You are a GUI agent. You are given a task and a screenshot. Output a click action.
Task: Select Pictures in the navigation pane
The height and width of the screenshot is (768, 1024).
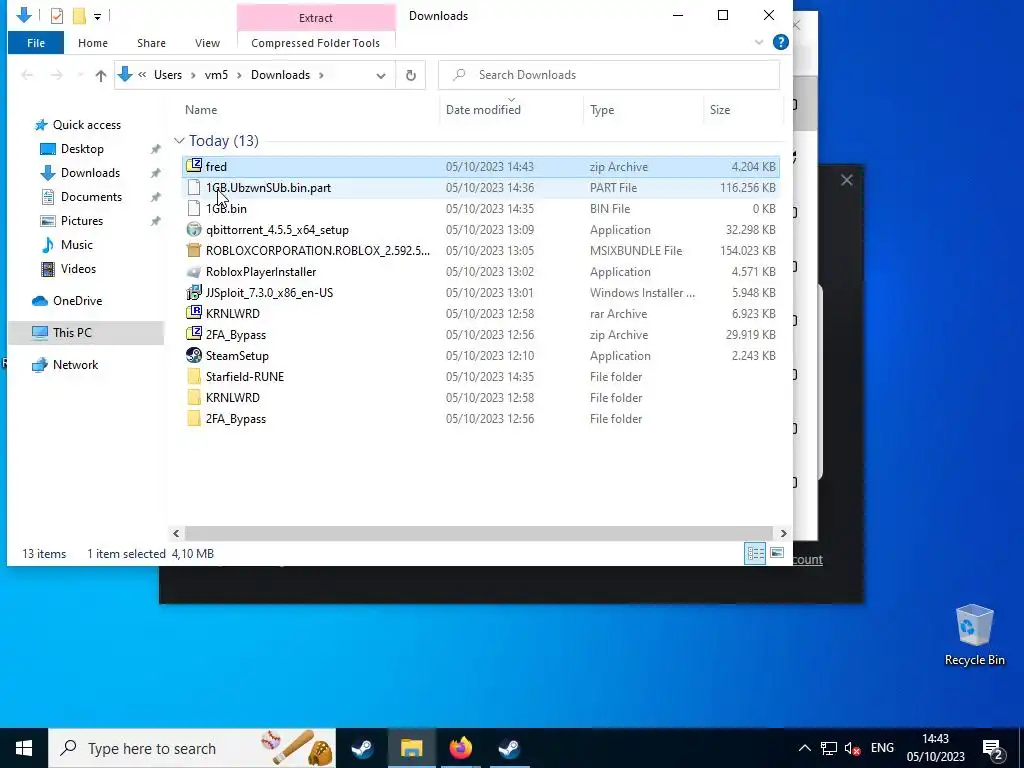tap(82, 221)
